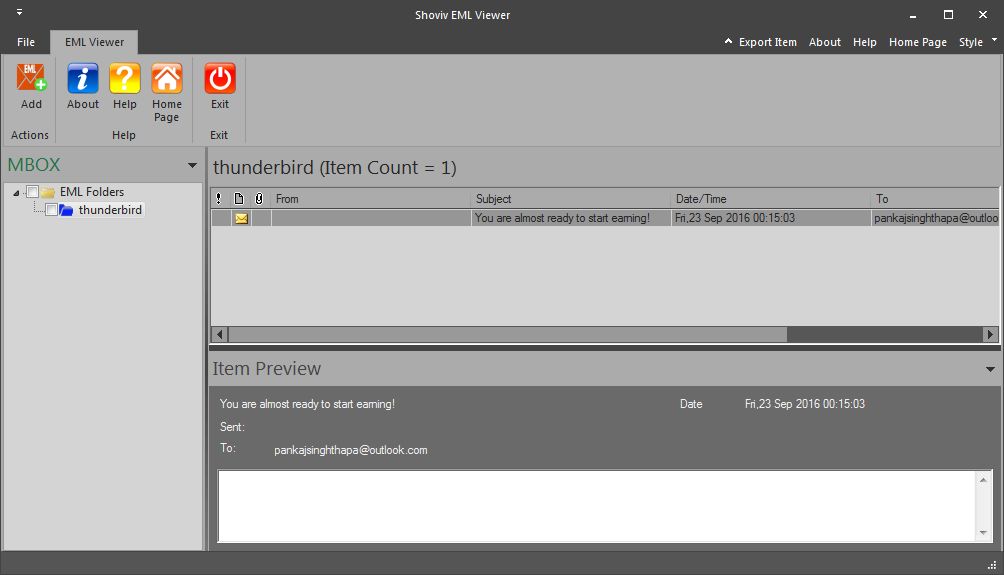Click the red Exit power icon
Viewport: 1004px width, 575px height.
pos(219,79)
